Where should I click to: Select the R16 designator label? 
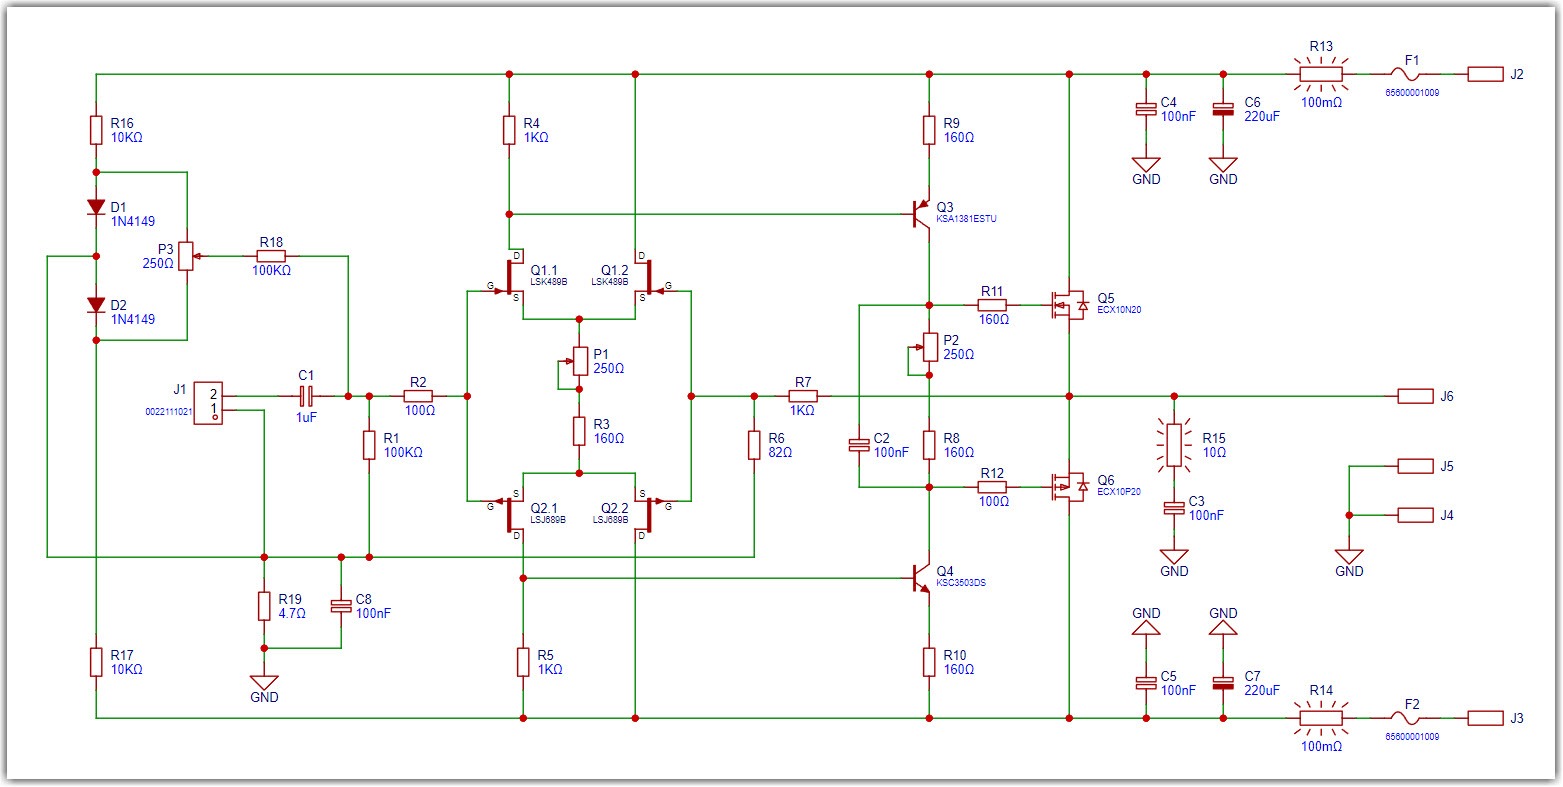[x=122, y=123]
